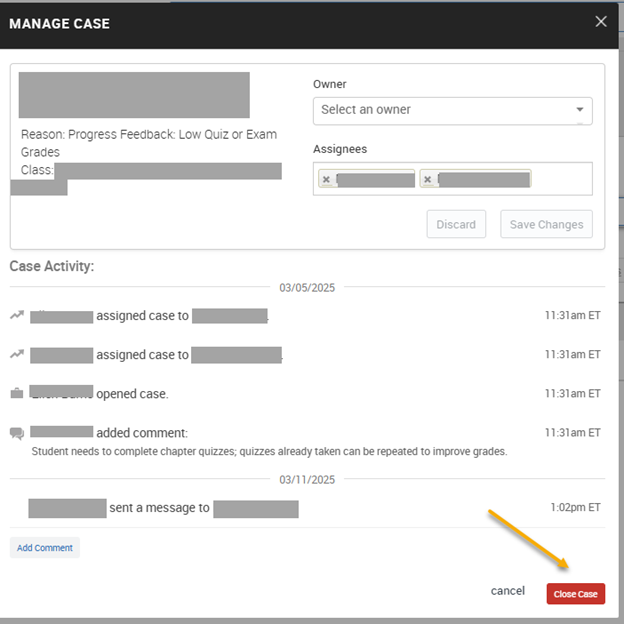Click the briefcase opened-case icon
Image resolution: width=624 pixels, height=624 pixels.
16,394
